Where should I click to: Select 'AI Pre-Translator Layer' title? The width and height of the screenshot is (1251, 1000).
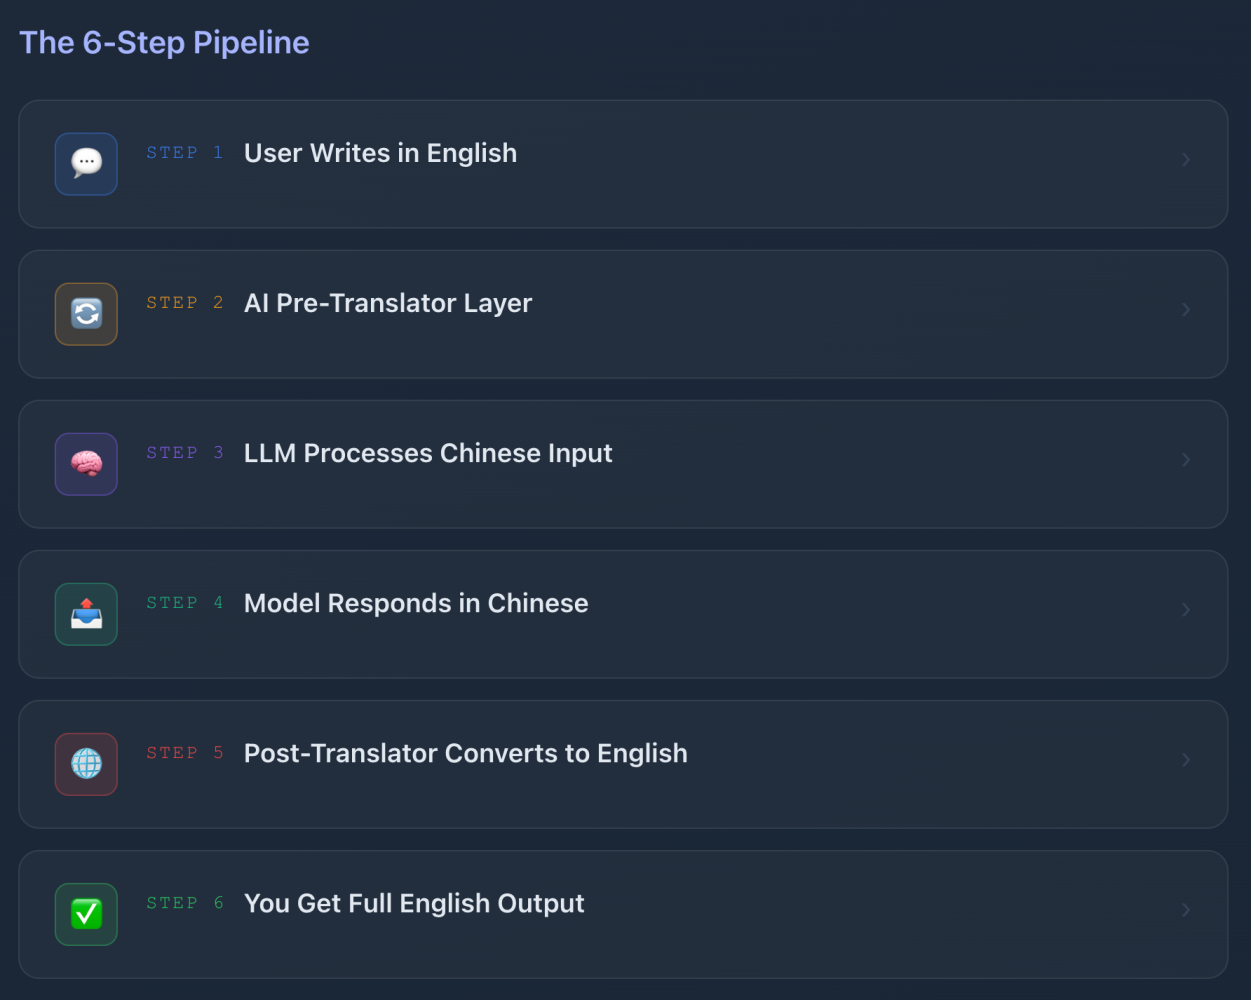(388, 303)
